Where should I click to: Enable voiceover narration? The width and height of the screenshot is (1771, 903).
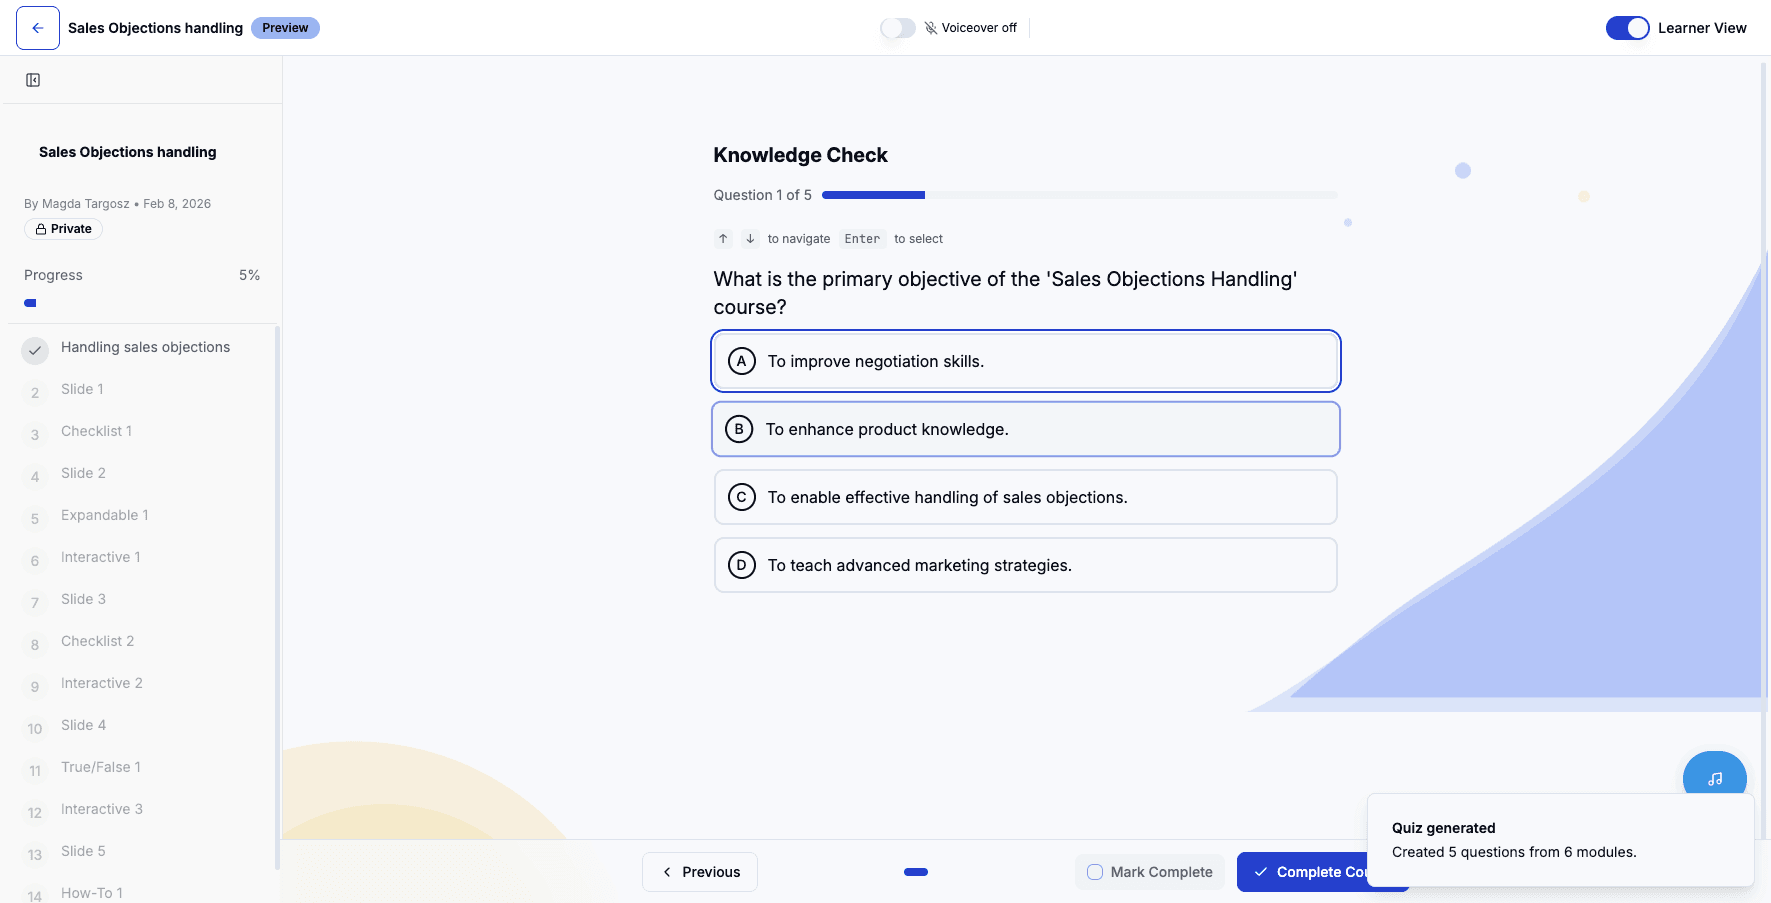click(x=898, y=27)
